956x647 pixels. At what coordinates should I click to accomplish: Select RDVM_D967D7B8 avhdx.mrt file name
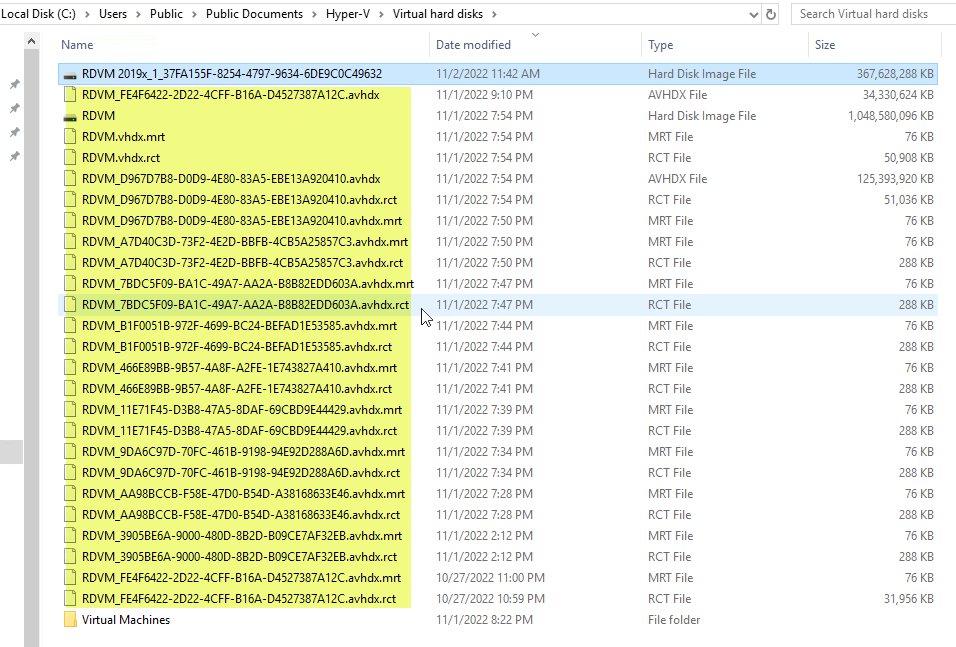pyautogui.click(x=242, y=221)
